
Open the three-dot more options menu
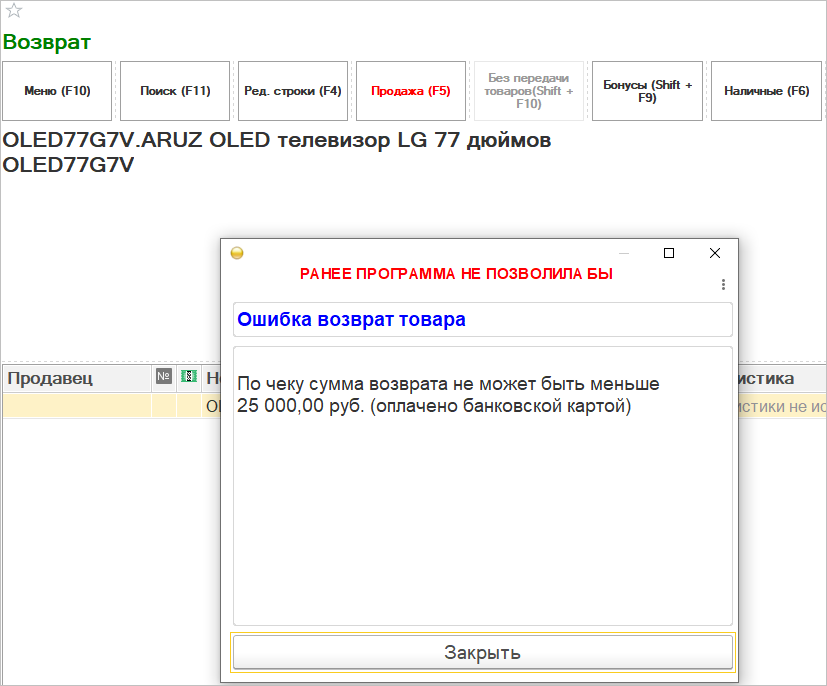pyautogui.click(x=723, y=285)
